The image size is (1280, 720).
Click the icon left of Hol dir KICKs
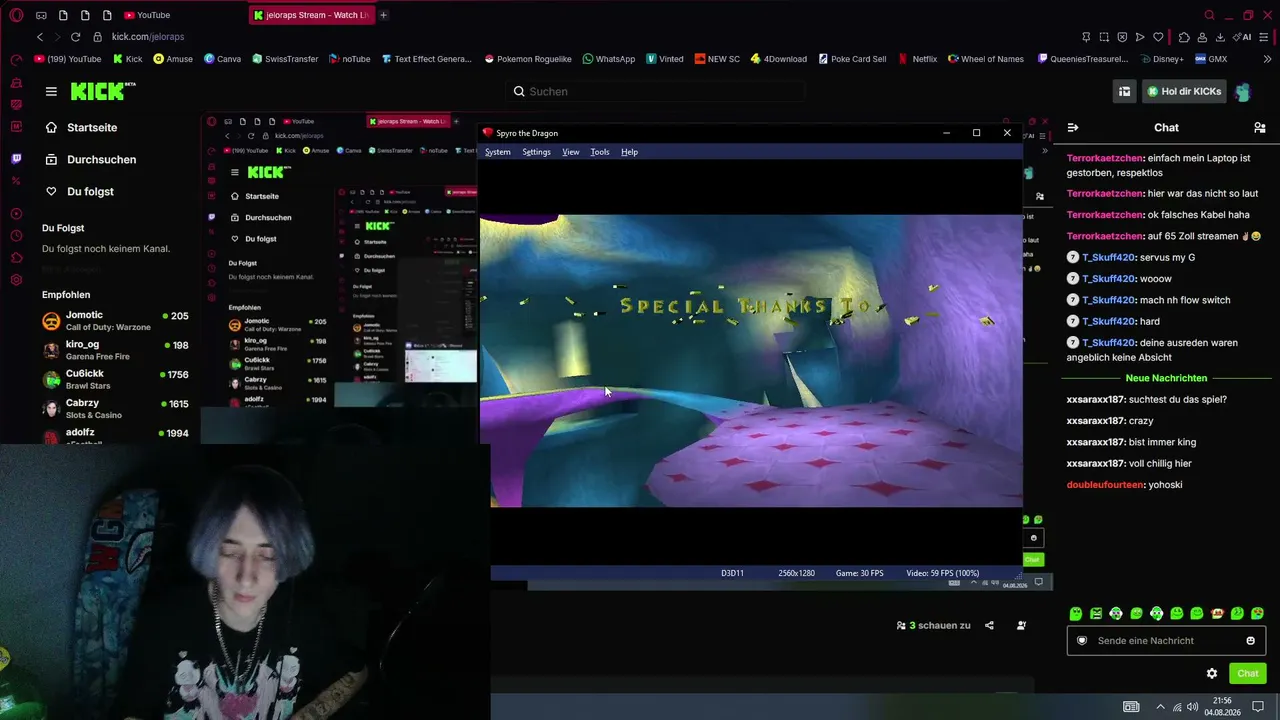1124,92
